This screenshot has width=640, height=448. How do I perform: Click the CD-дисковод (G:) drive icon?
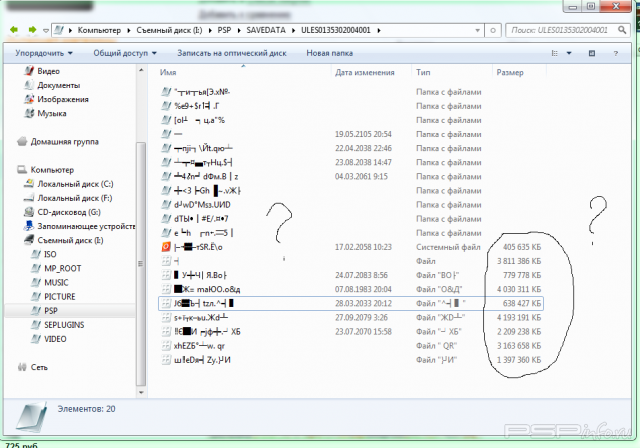coord(29,212)
